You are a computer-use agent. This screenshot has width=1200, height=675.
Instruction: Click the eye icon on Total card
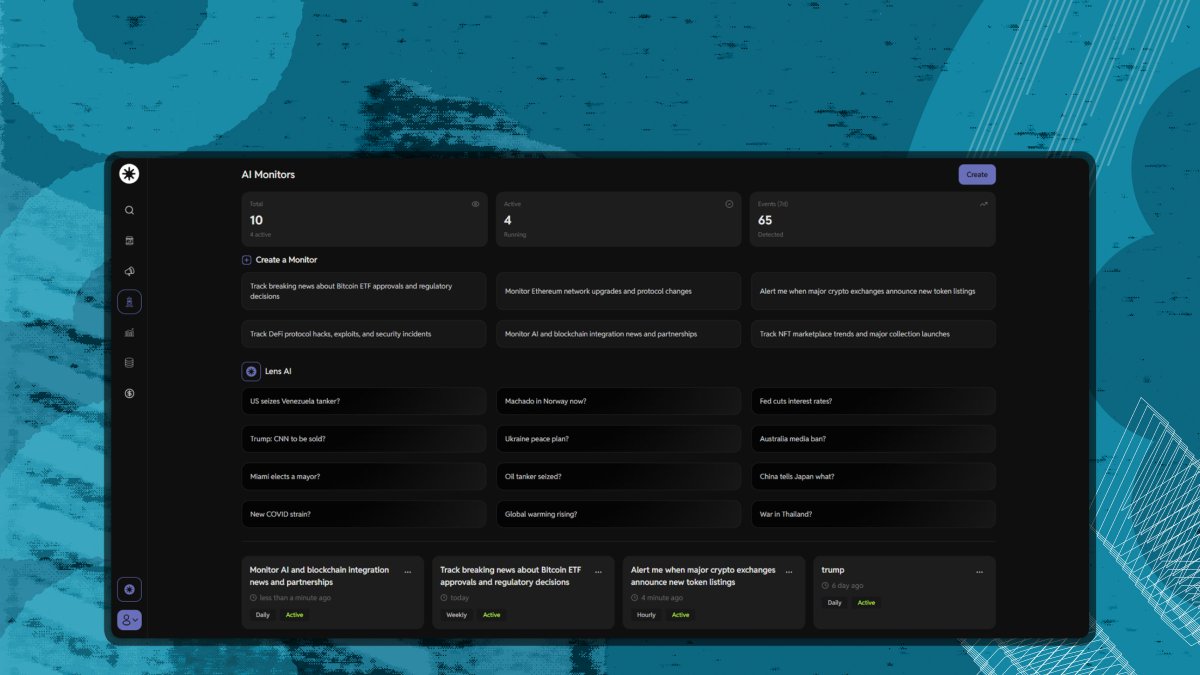click(475, 204)
